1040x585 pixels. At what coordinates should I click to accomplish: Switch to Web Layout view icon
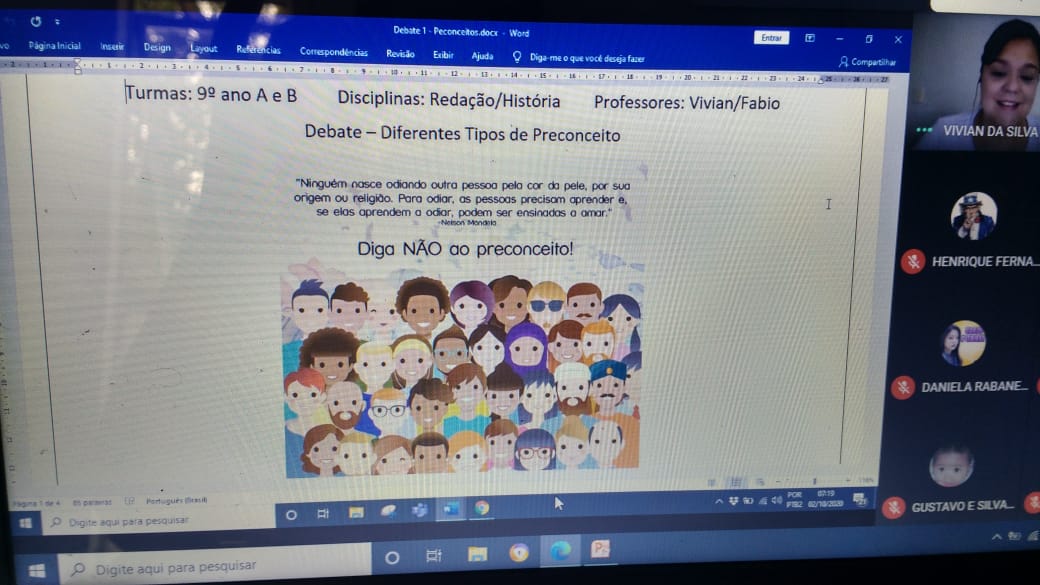point(760,482)
